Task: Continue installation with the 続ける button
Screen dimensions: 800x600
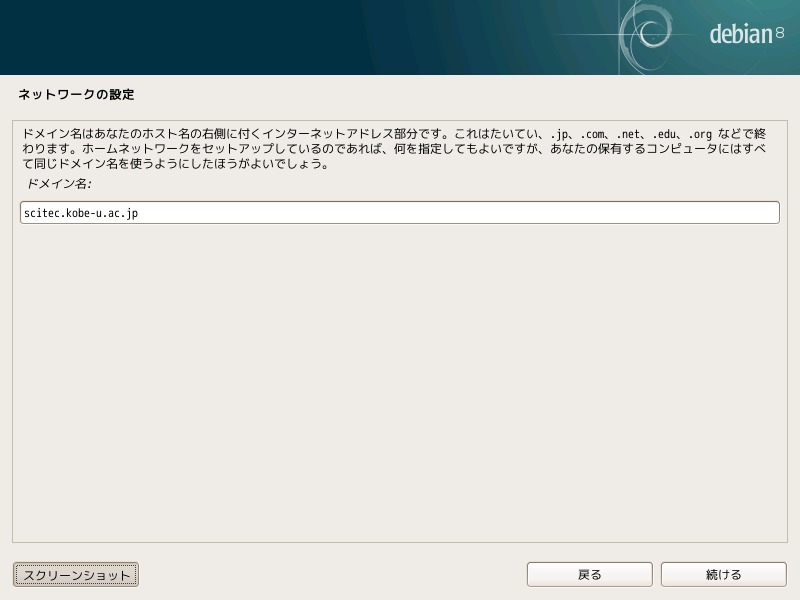Action: pyautogui.click(x=723, y=574)
